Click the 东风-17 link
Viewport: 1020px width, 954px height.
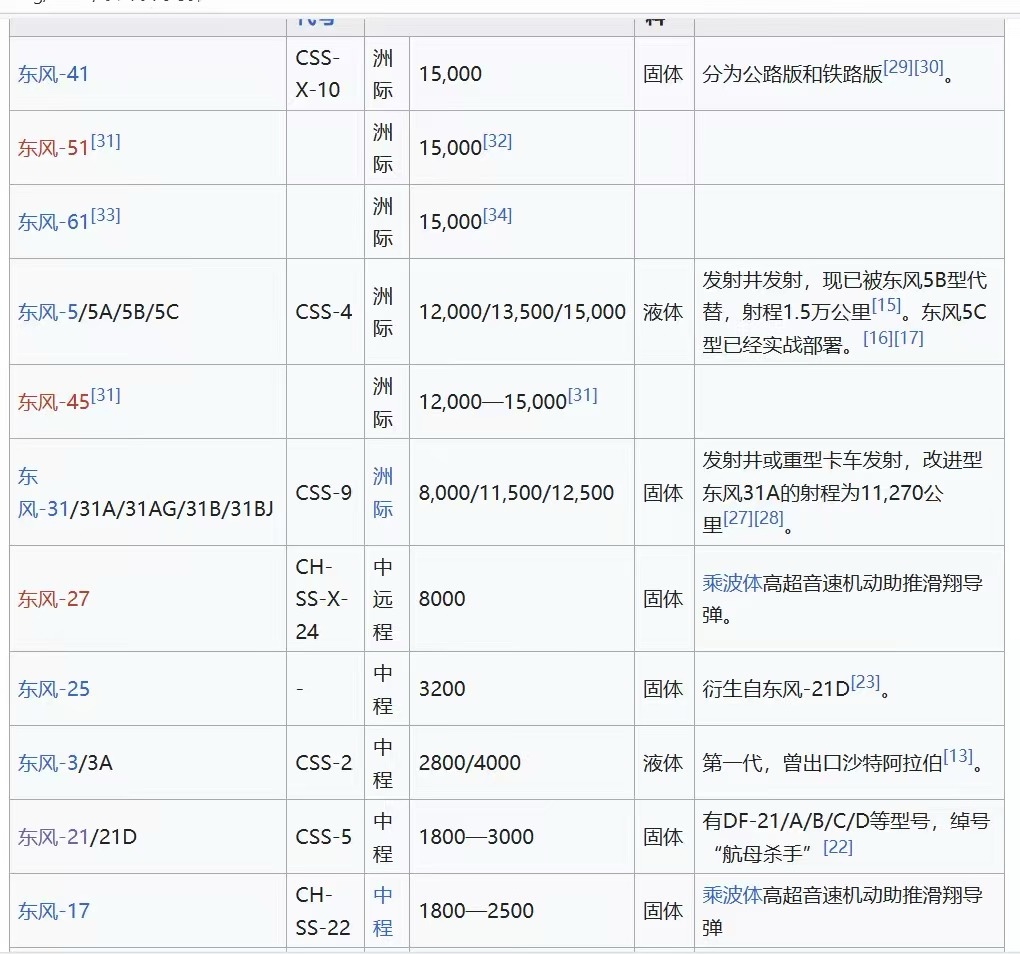point(53,911)
